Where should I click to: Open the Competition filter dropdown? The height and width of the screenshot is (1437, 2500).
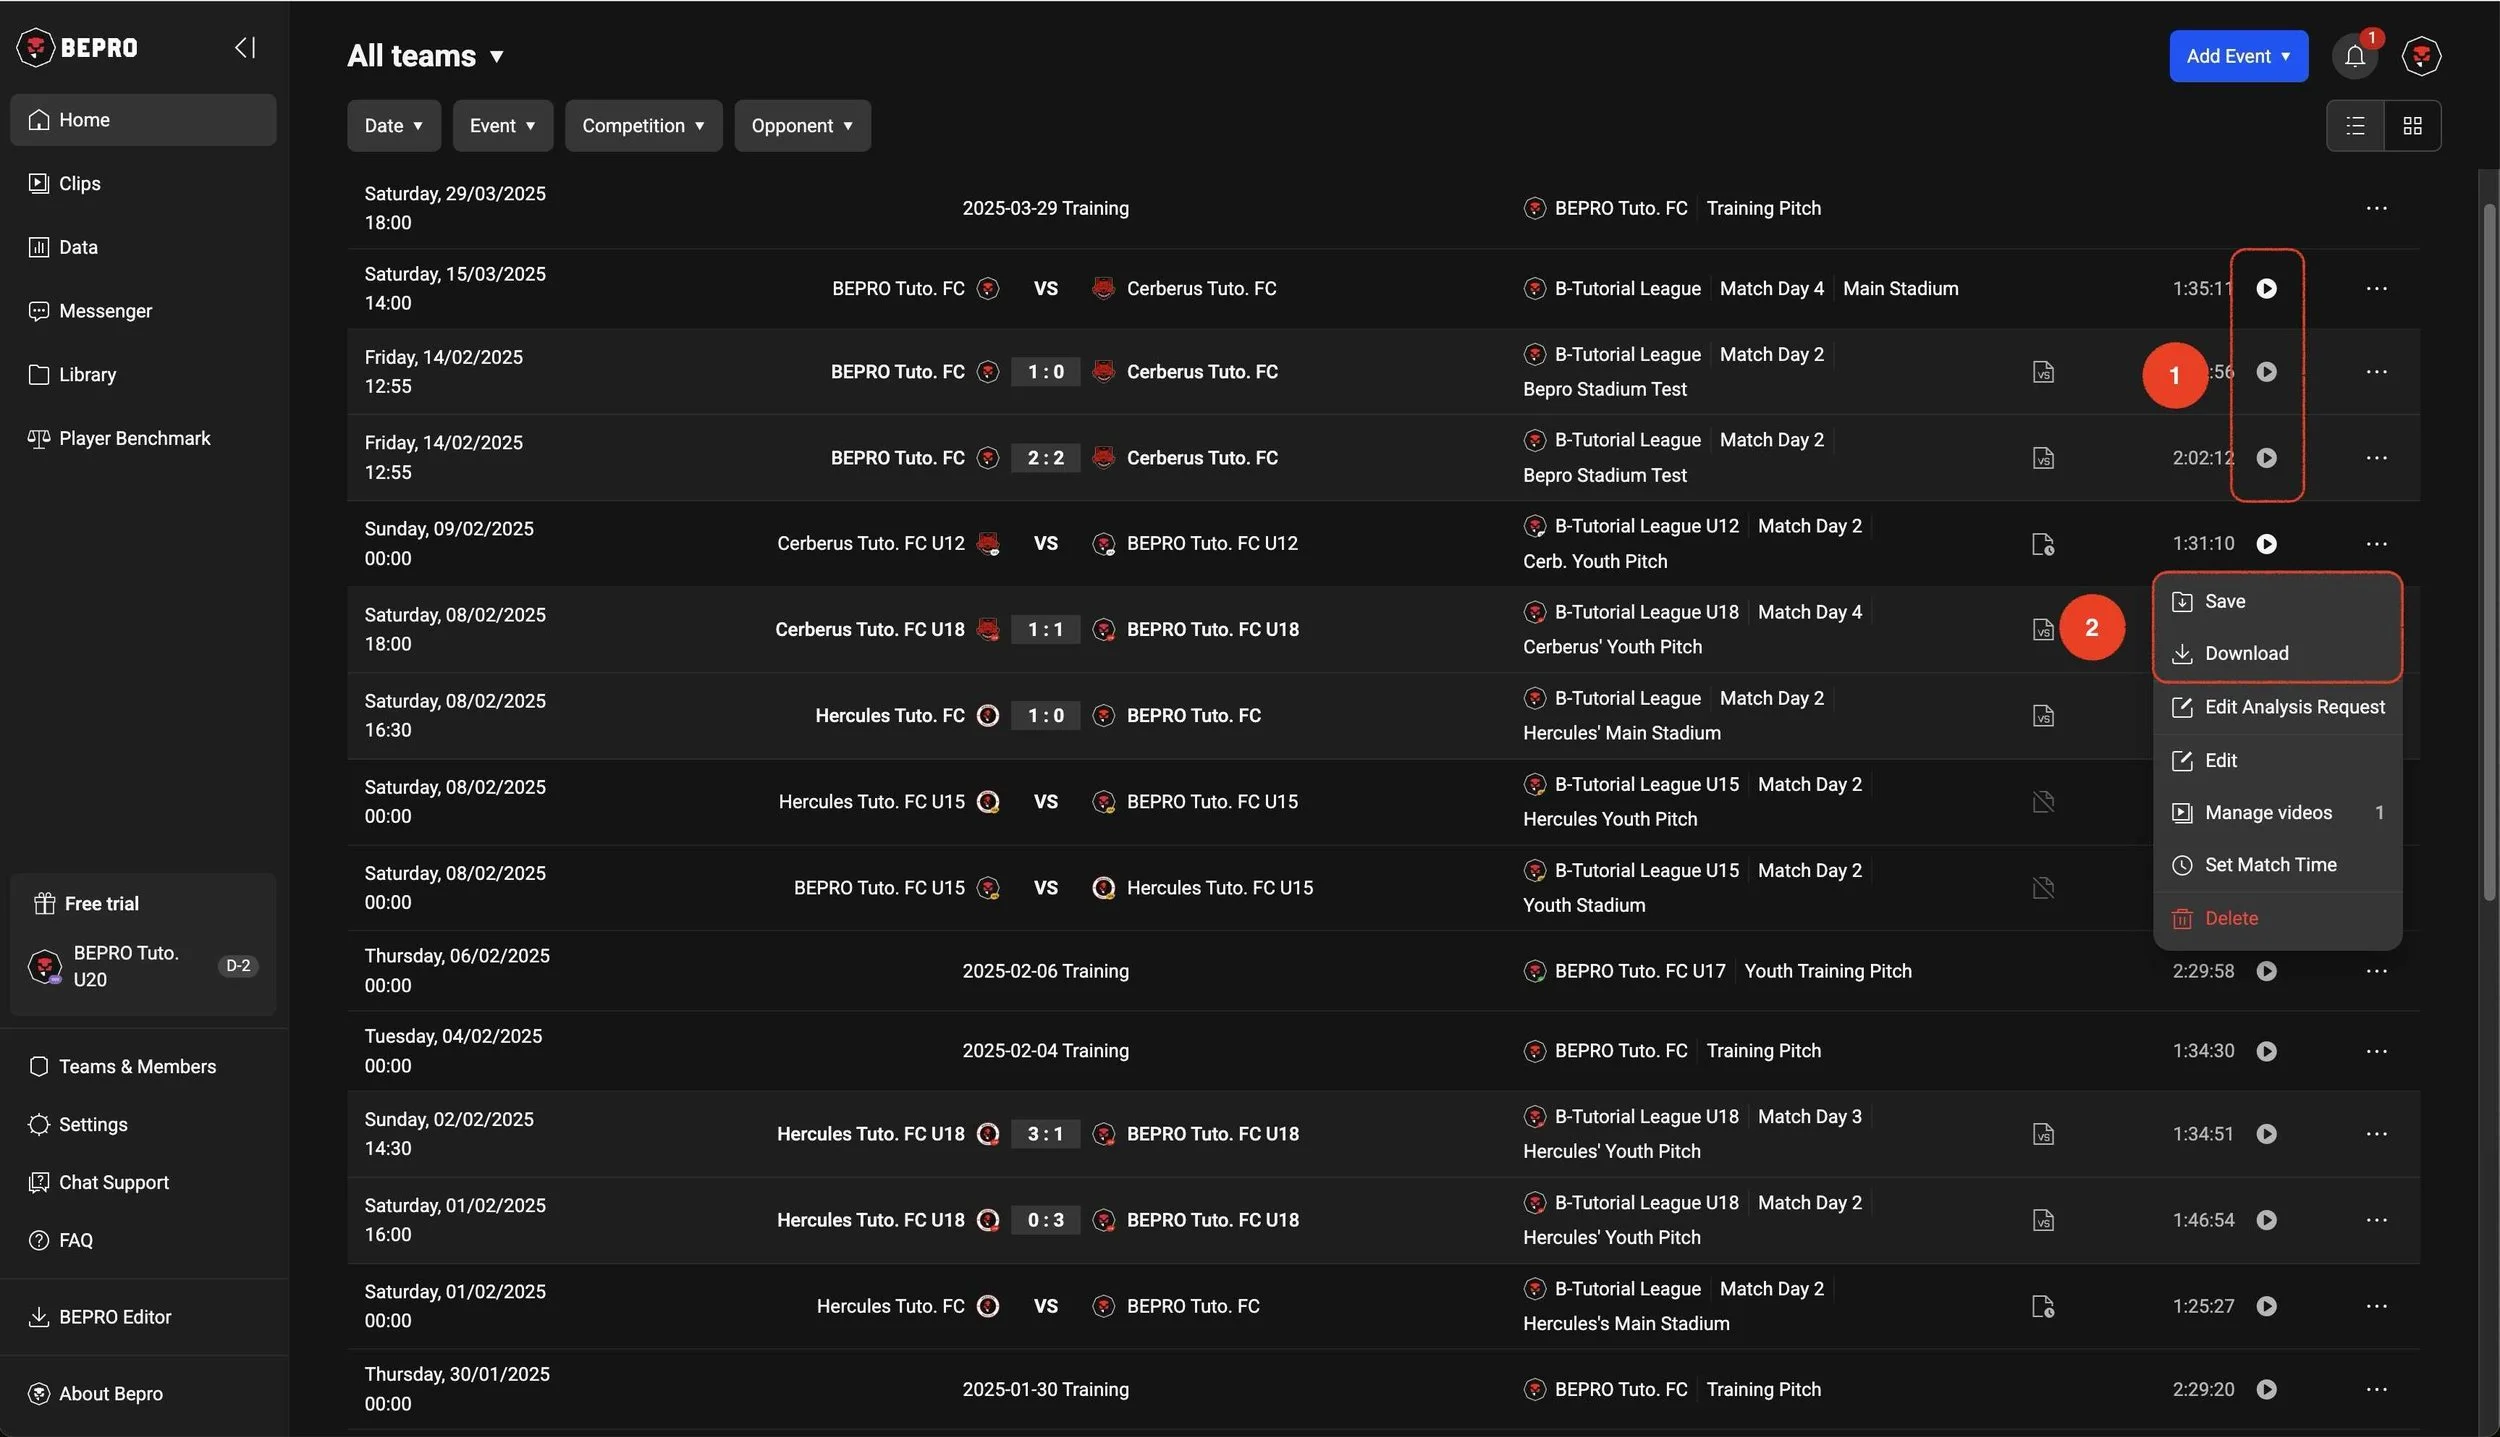click(x=643, y=126)
